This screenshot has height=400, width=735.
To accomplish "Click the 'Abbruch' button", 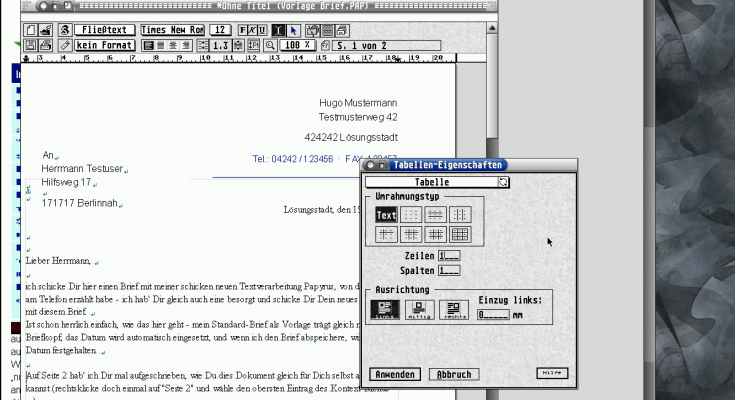I will [x=453, y=374].
